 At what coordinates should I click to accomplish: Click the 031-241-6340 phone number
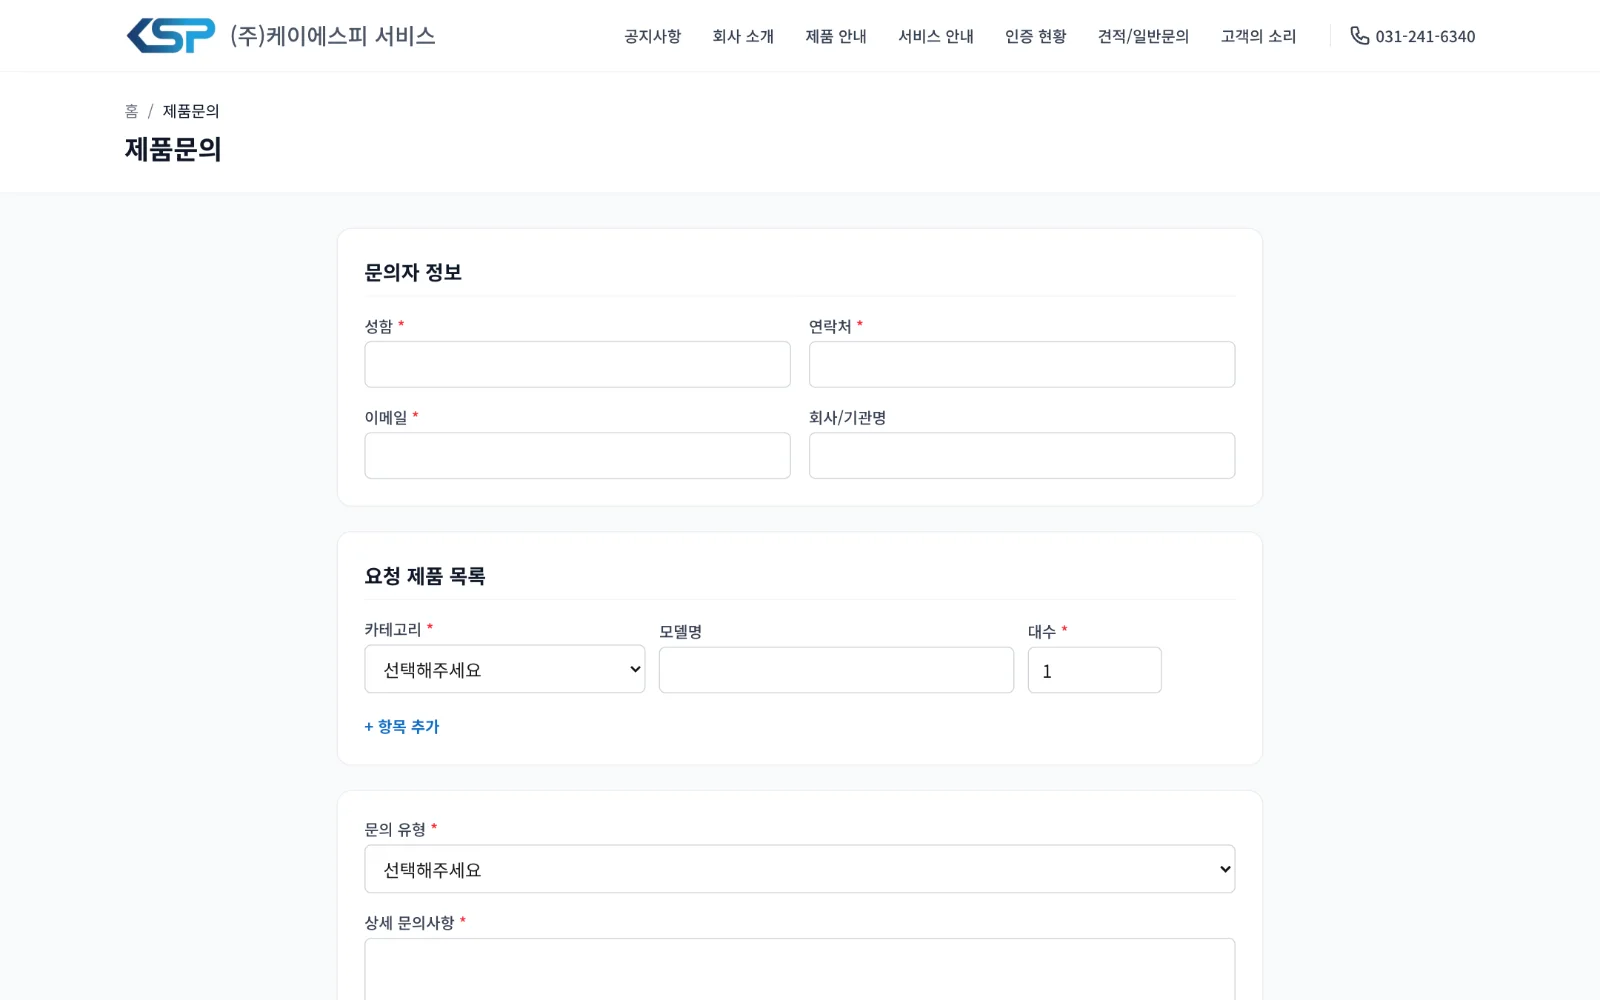[1425, 36]
